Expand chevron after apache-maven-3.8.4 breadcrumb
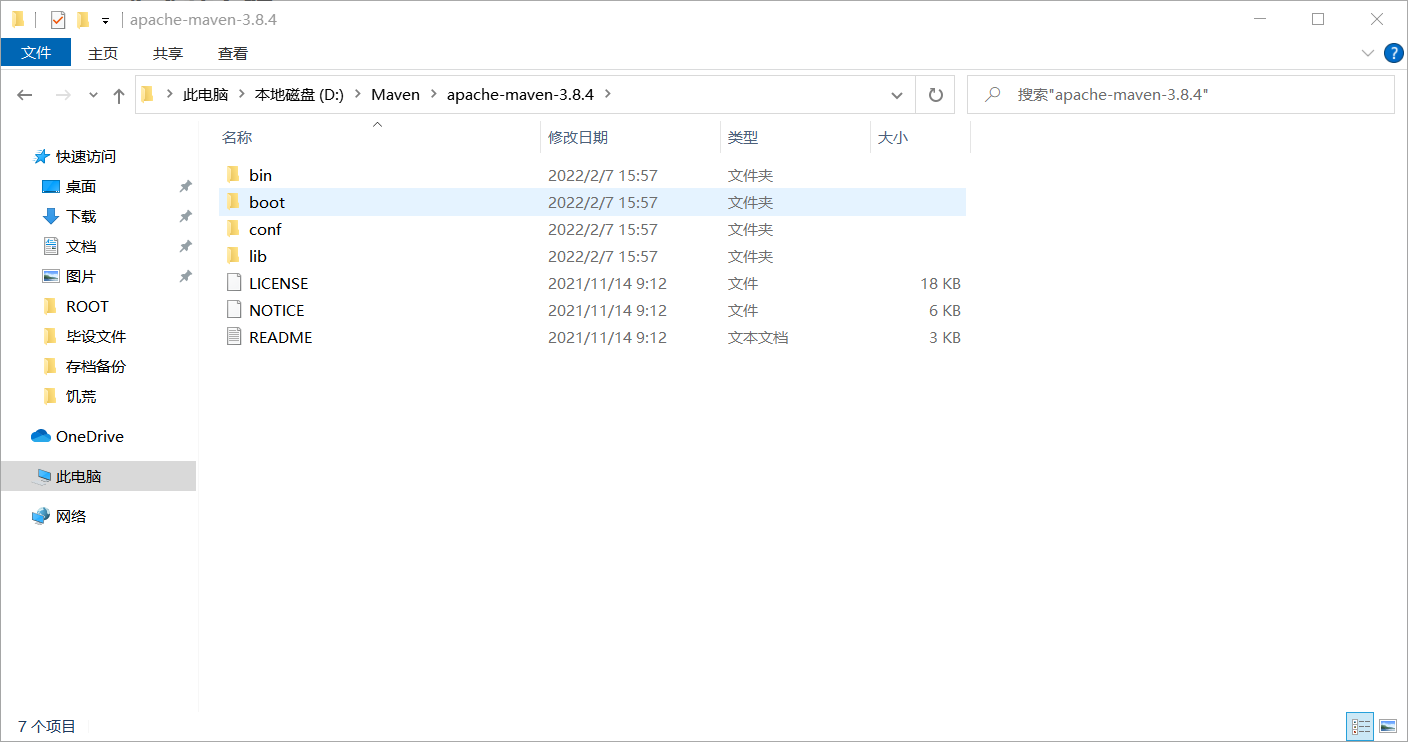This screenshot has width=1408, height=742. point(607,94)
